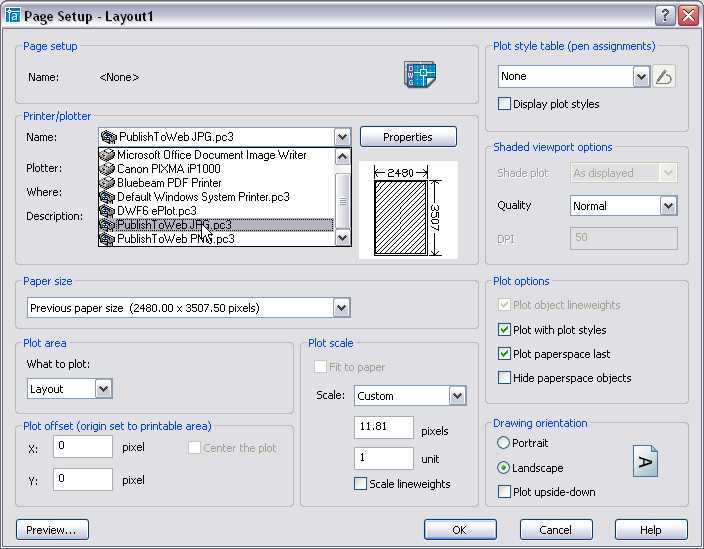Click the Properties button
This screenshot has height=549, width=704.
coord(408,137)
